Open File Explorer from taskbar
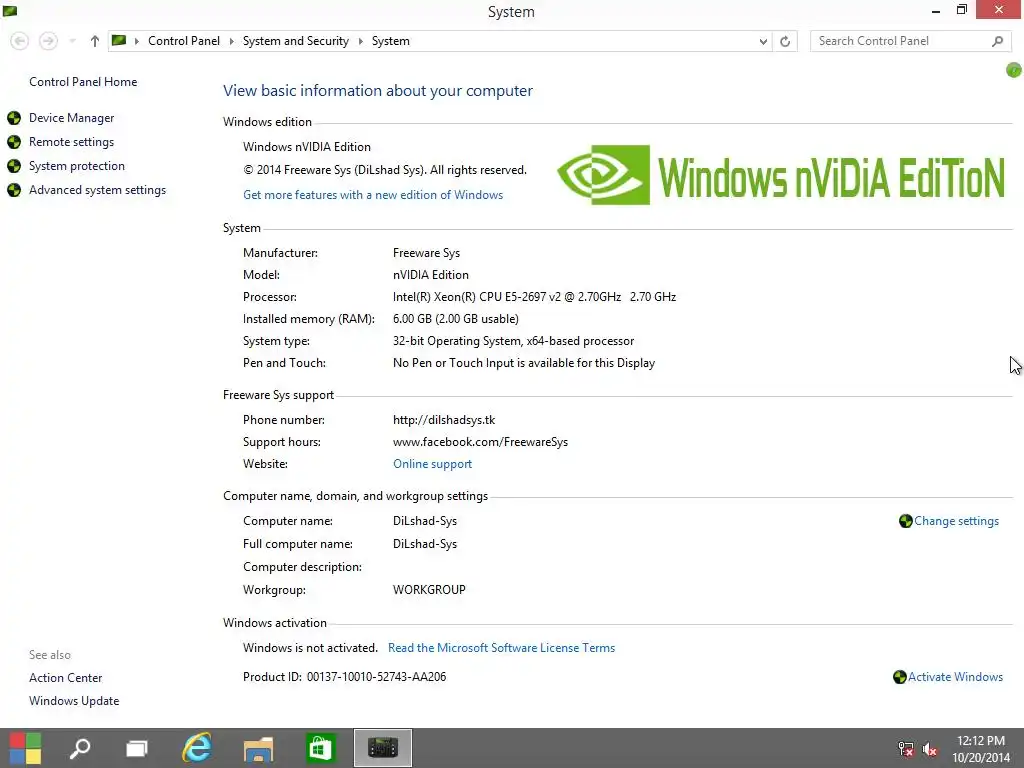 [x=259, y=748]
